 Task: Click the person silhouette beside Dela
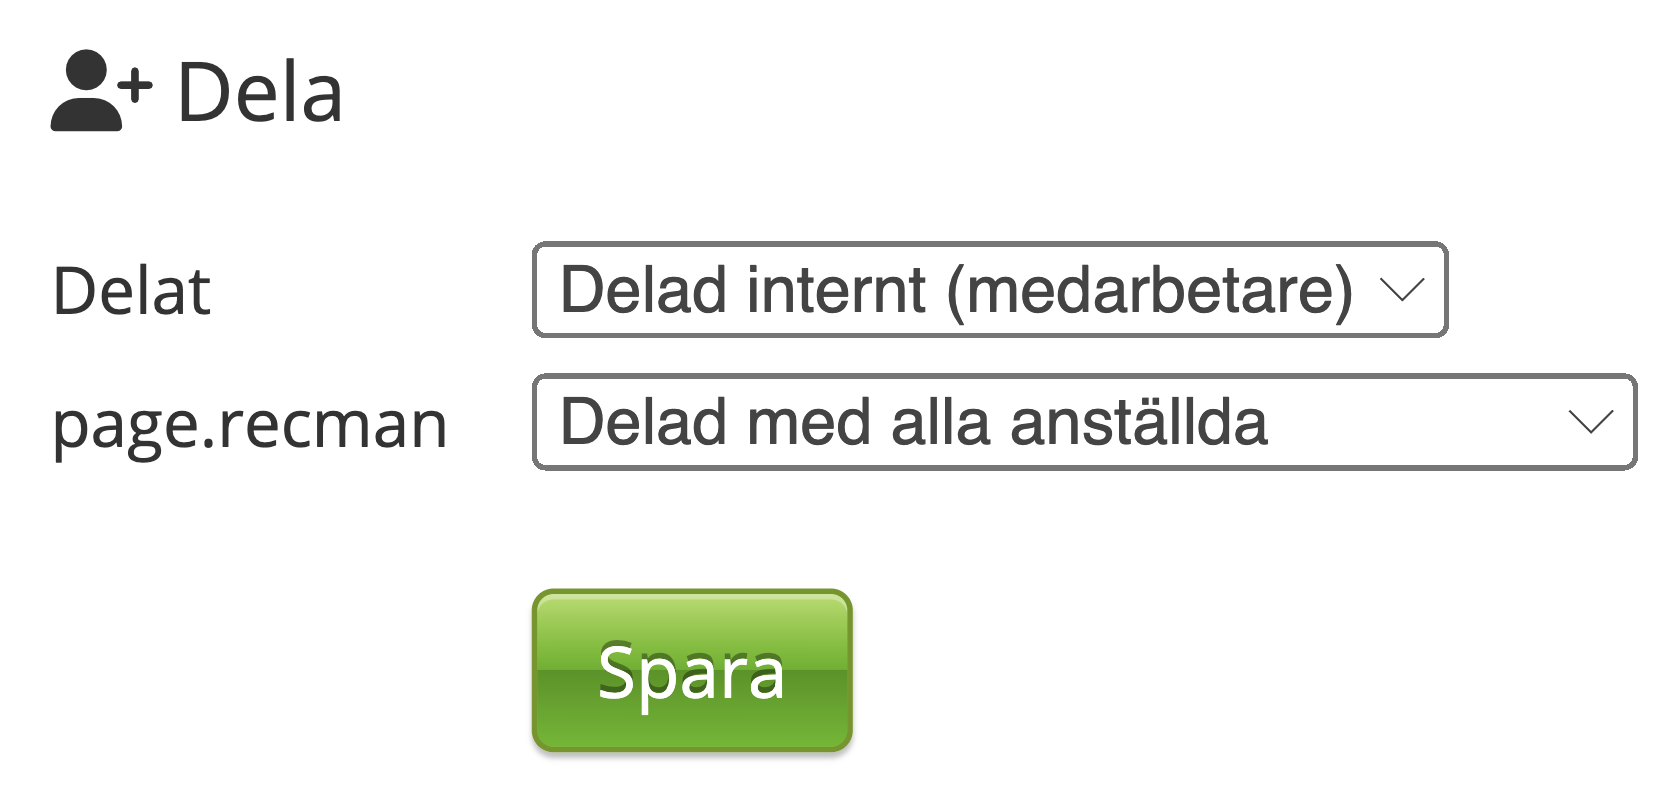pyautogui.click(x=85, y=92)
